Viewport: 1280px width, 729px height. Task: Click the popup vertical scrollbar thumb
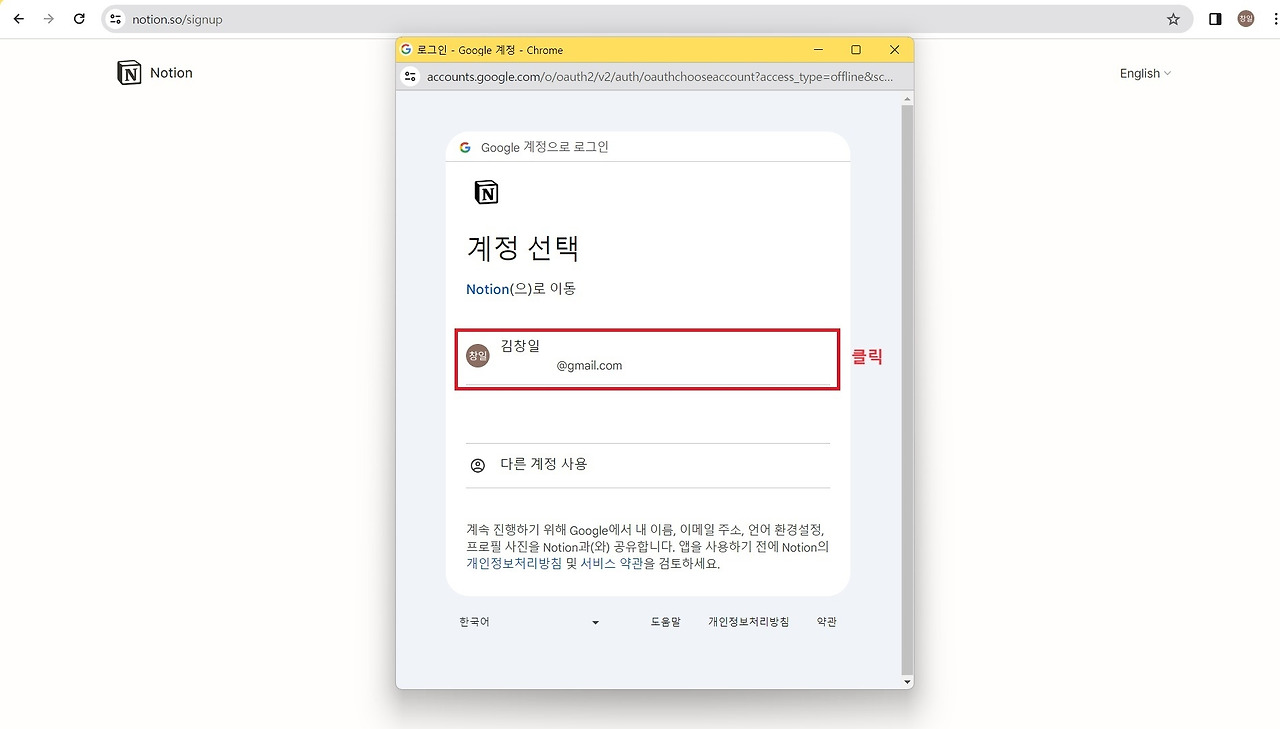point(907,390)
